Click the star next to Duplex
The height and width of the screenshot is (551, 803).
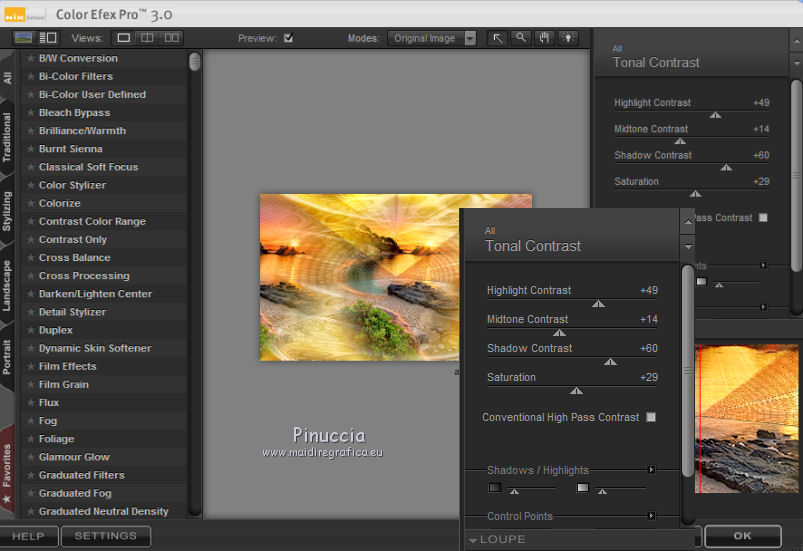tap(31, 330)
